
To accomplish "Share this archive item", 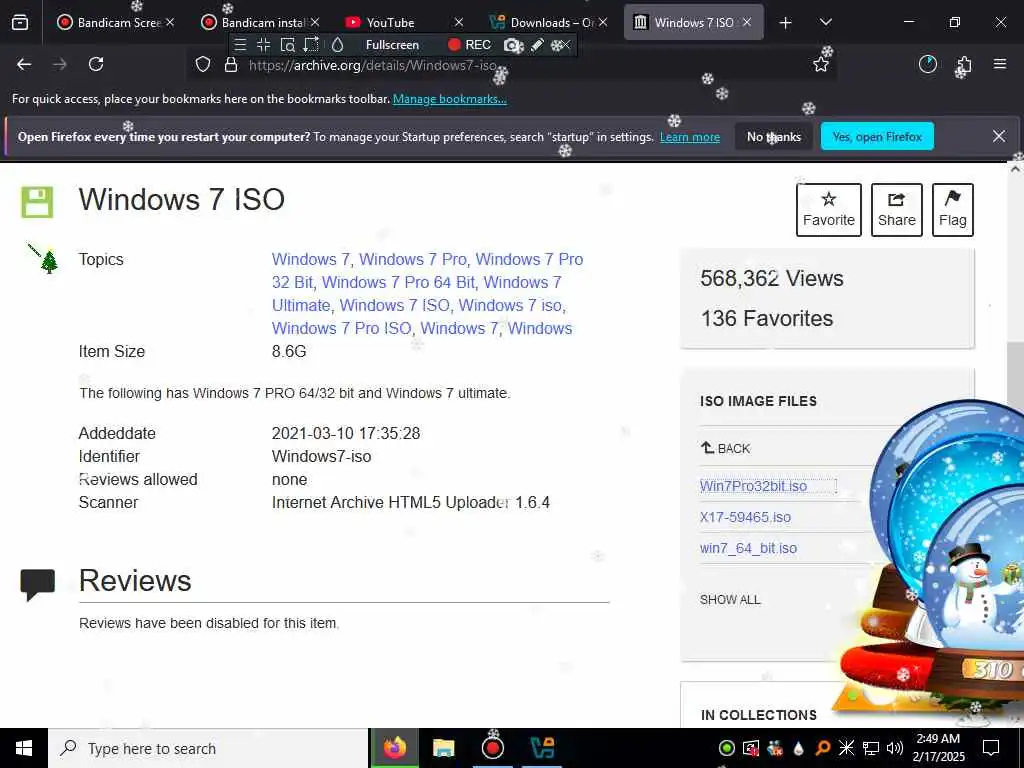I will coord(897,210).
